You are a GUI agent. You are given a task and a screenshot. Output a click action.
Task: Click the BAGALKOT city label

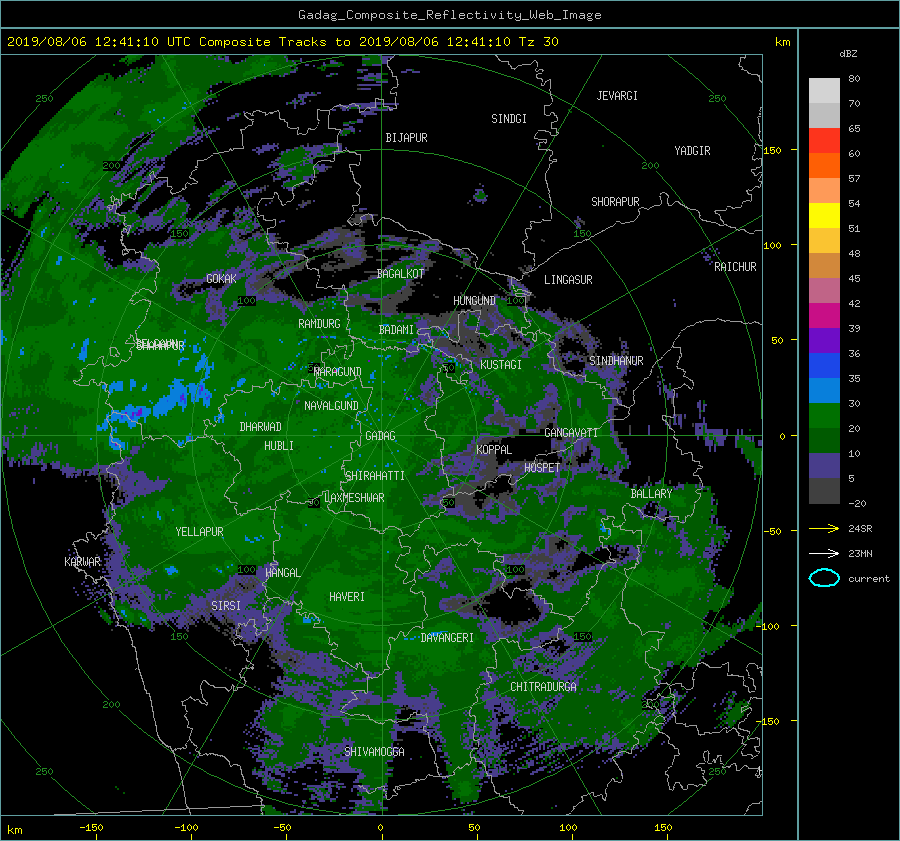point(400,274)
